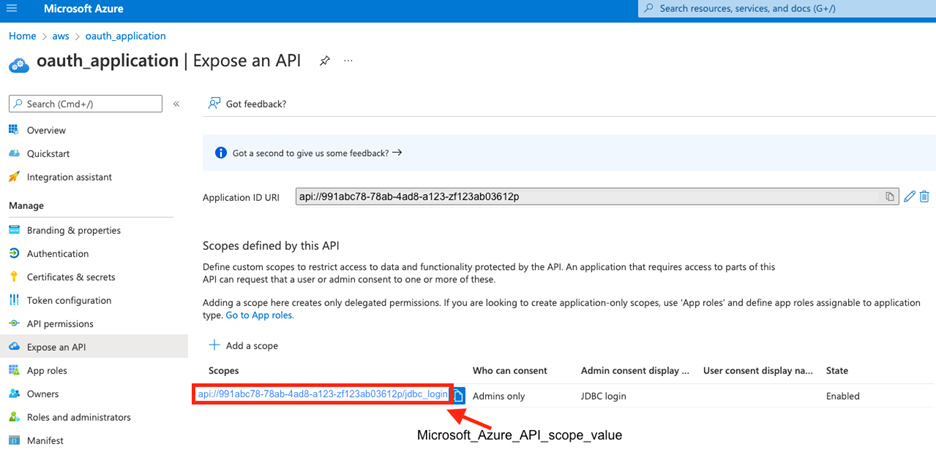
Task: Click the 'Admins only' cell
Action: [499, 396]
